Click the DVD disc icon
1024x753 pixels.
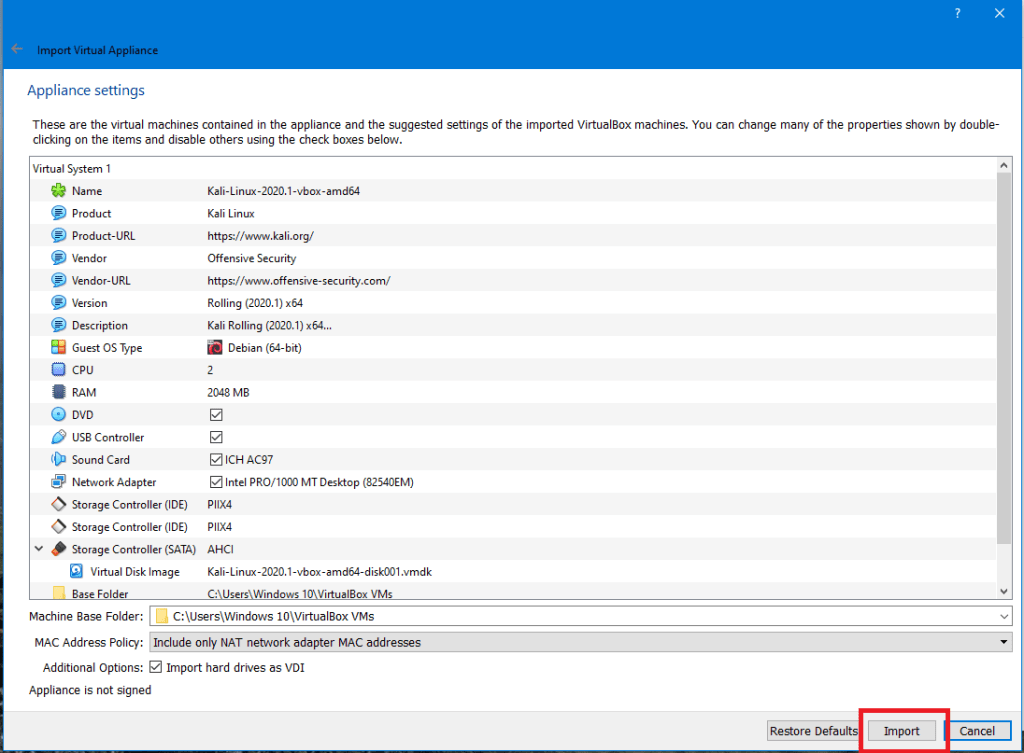(x=58, y=414)
